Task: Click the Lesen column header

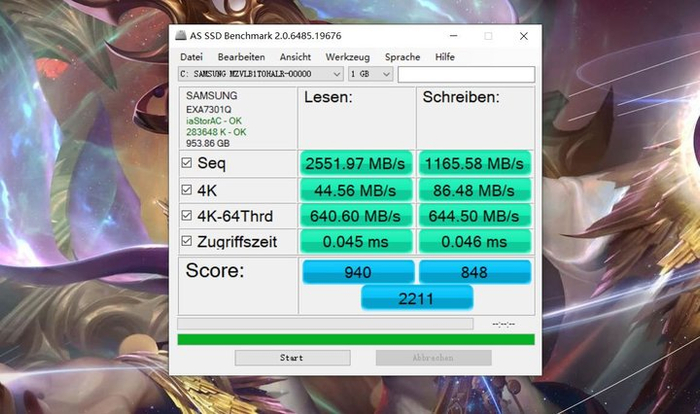Action: [328, 97]
